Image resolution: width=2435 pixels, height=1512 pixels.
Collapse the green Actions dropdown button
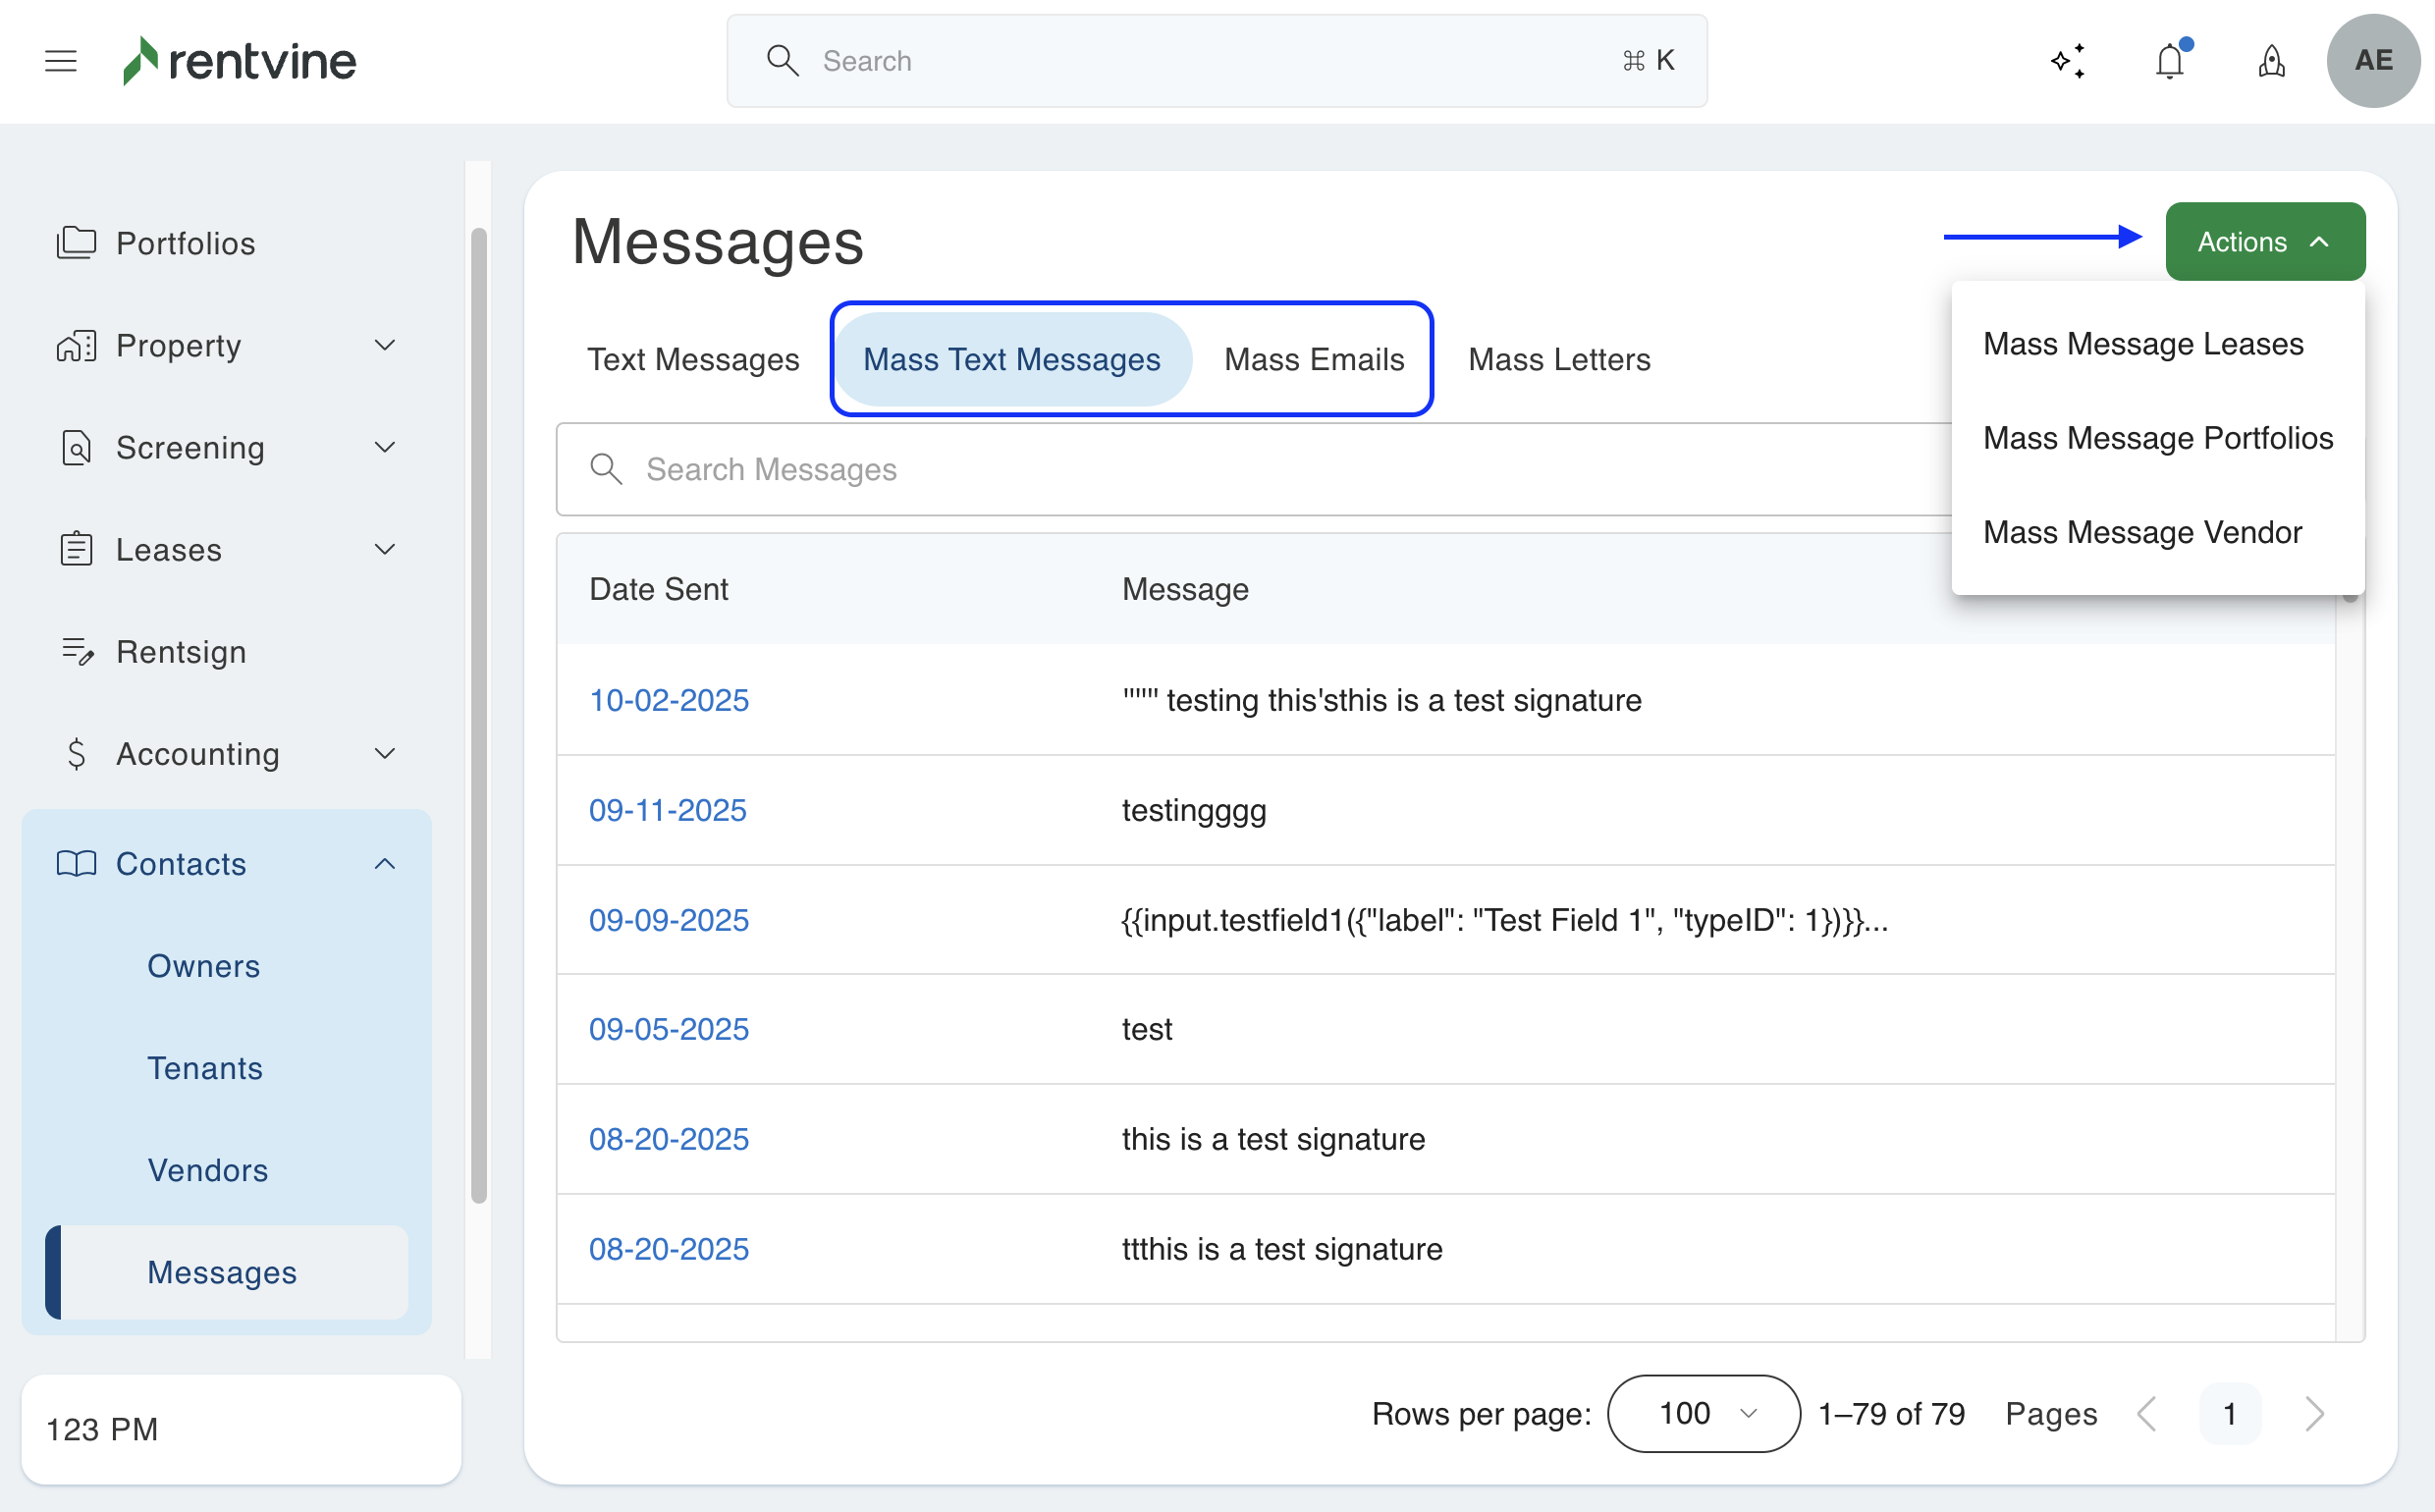click(2264, 242)
